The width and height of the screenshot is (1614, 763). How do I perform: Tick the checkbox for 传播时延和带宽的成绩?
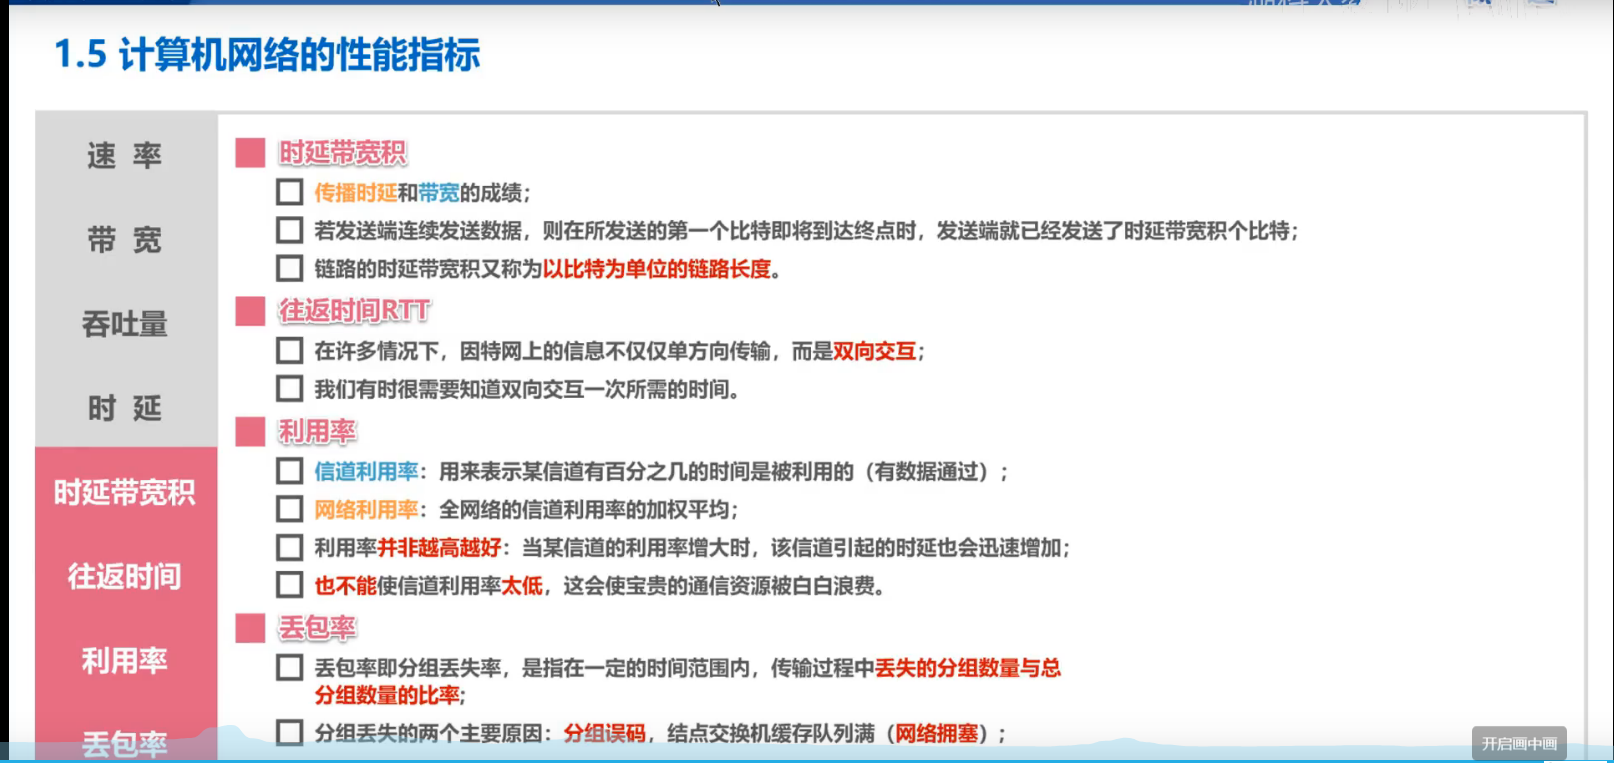289,192
